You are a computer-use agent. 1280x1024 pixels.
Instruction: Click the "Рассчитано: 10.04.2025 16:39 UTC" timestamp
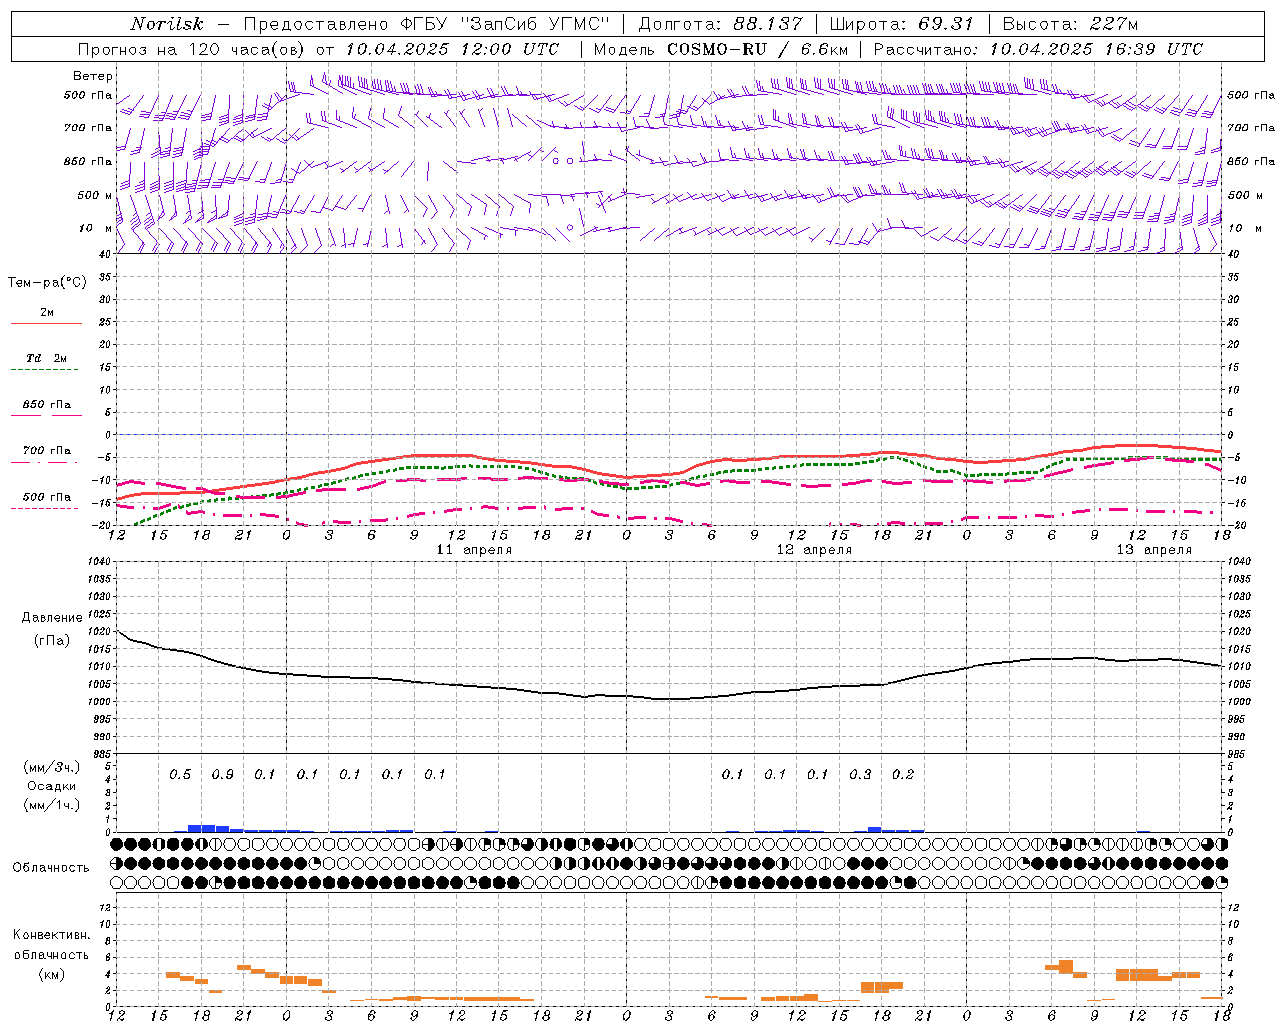(1038, 49)
